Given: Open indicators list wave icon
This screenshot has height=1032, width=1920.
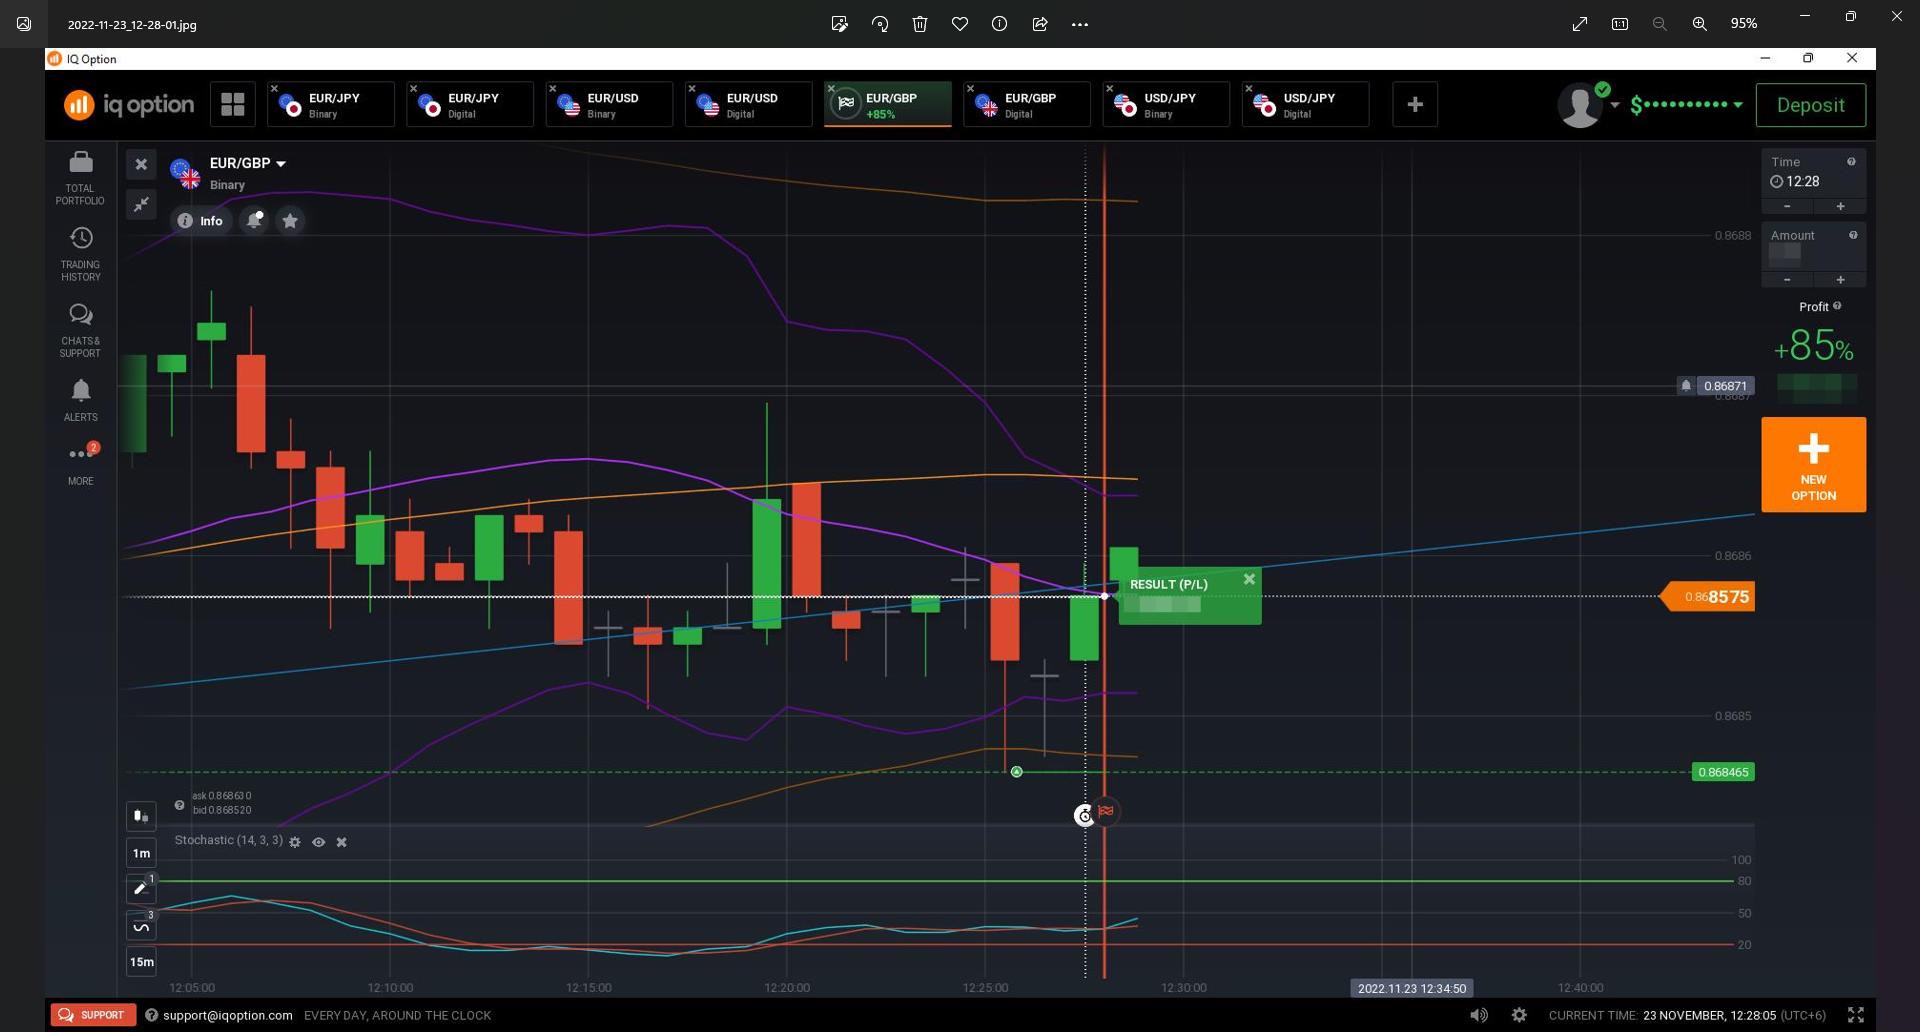Looking at the screenshot, I should 141,926.
